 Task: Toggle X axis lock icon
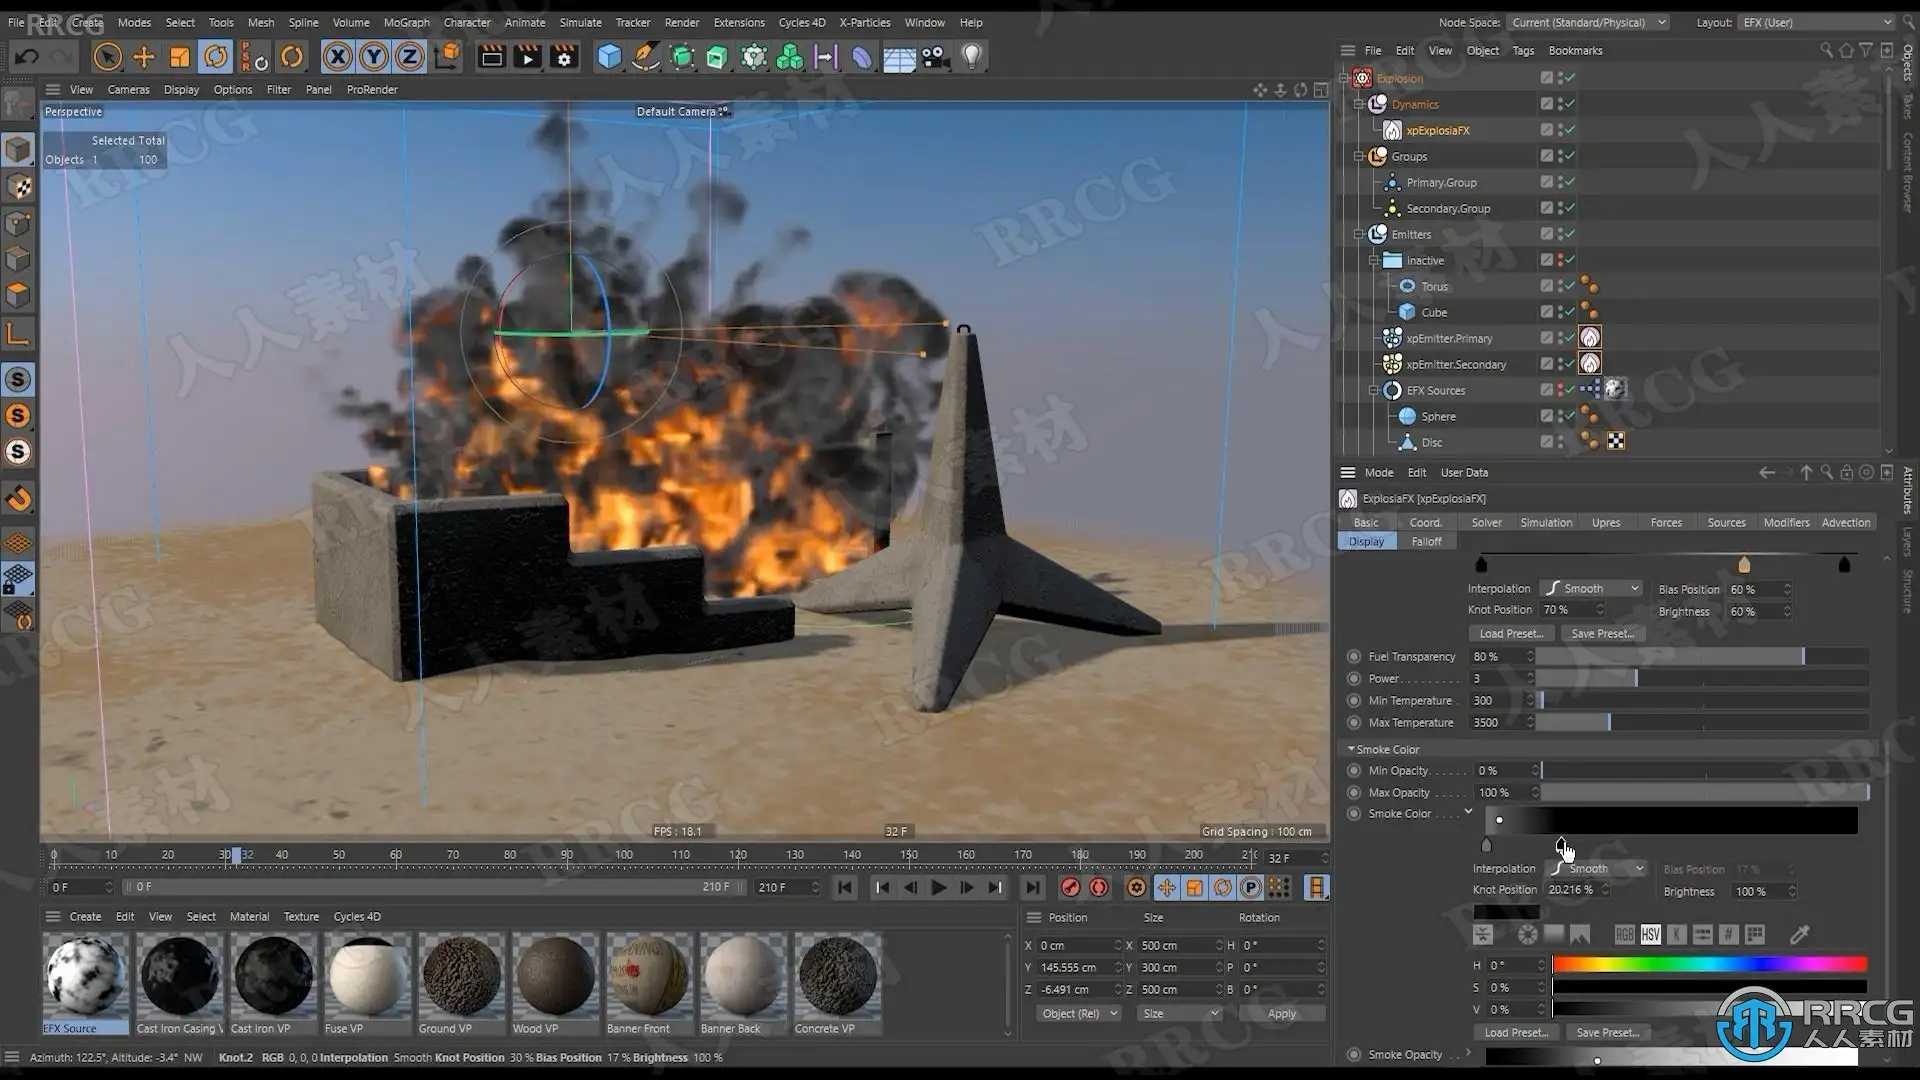coord(338,57)
